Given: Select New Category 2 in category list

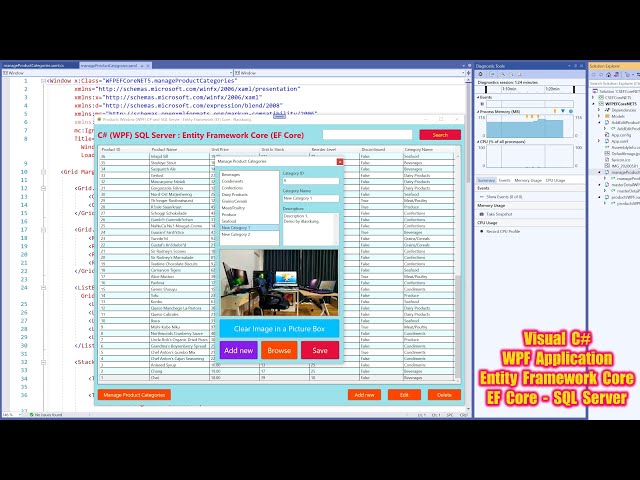Looking at the screenshot, I should 249,235.
